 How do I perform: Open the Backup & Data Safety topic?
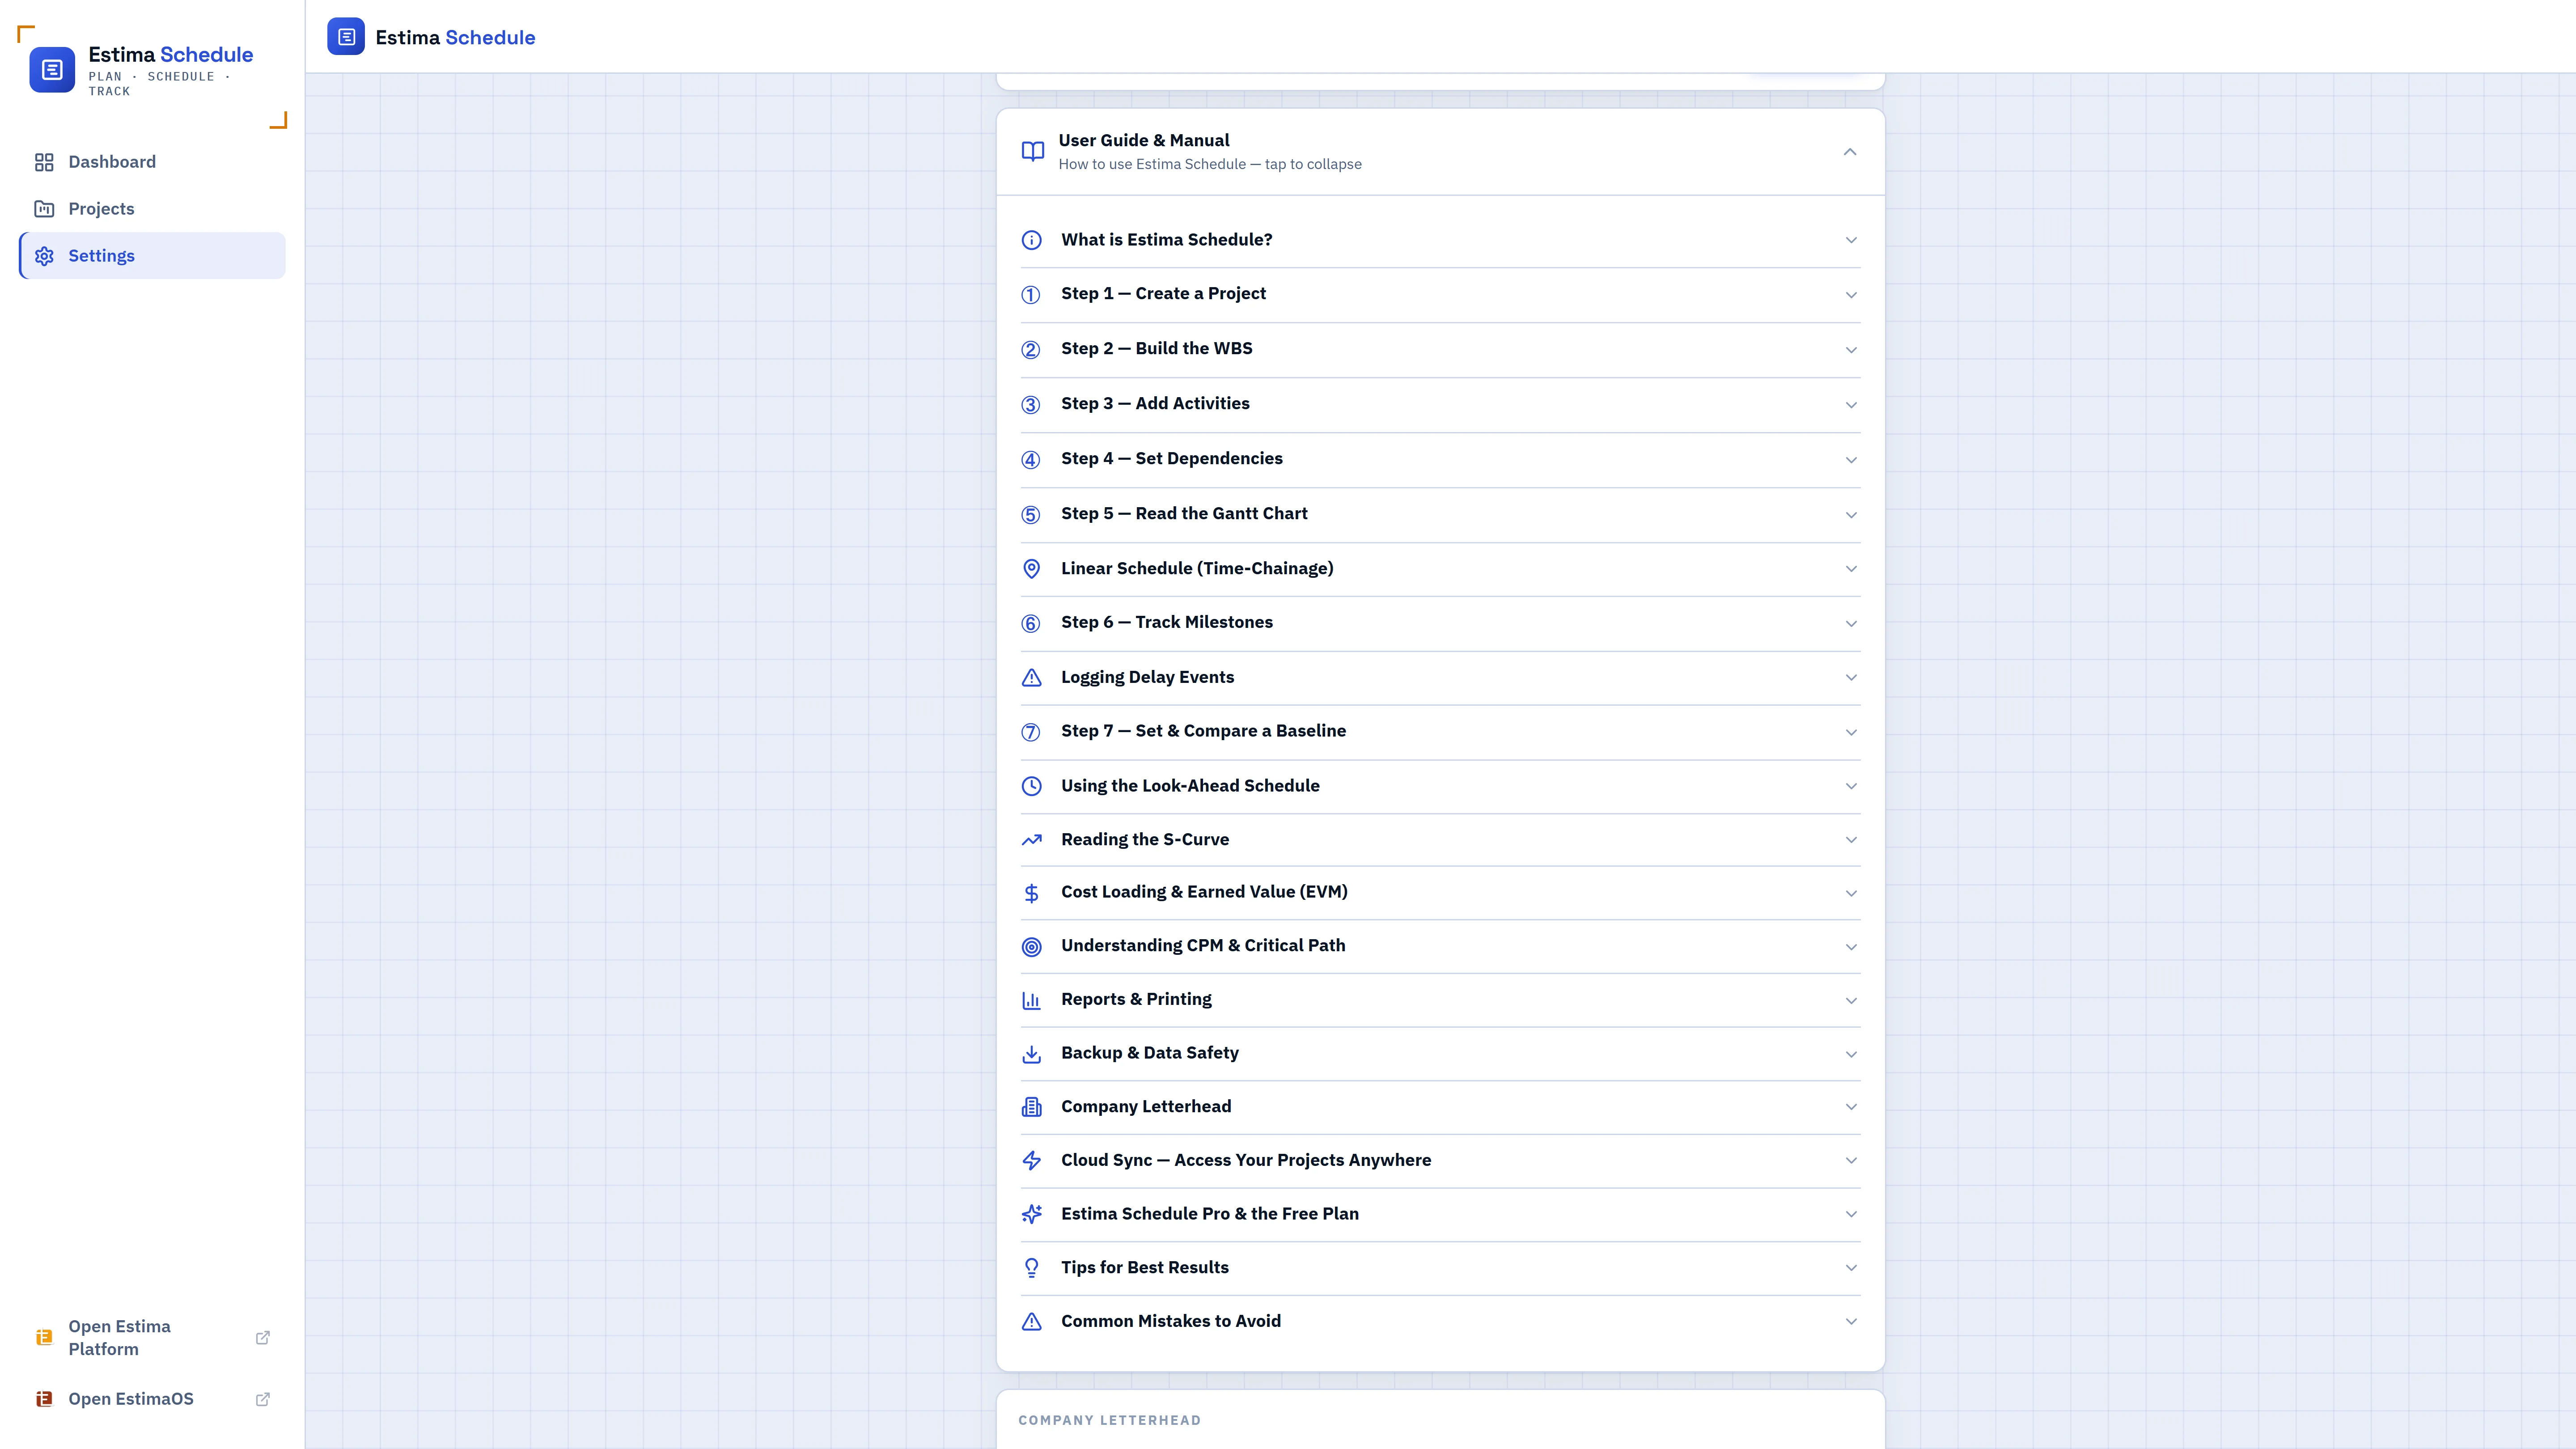[x=1440, y=1054]
